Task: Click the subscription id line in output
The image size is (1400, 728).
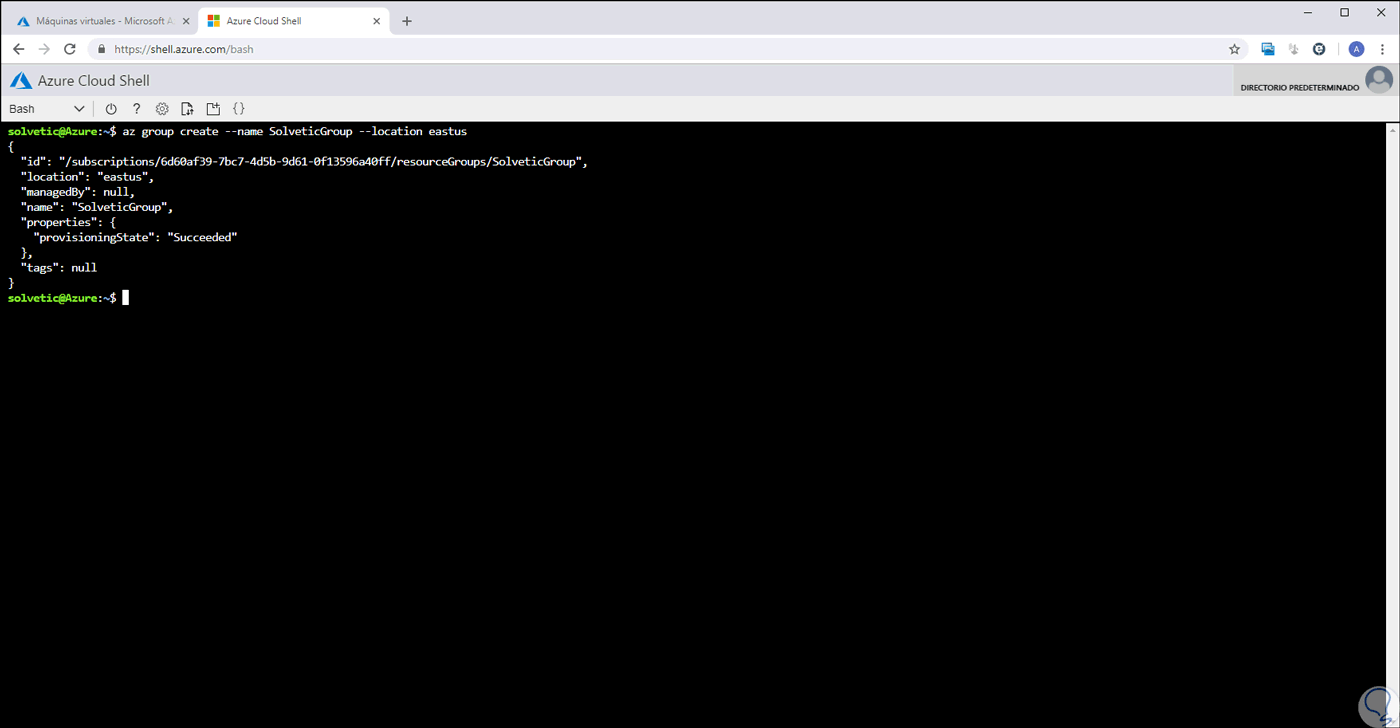Action: 304,162
